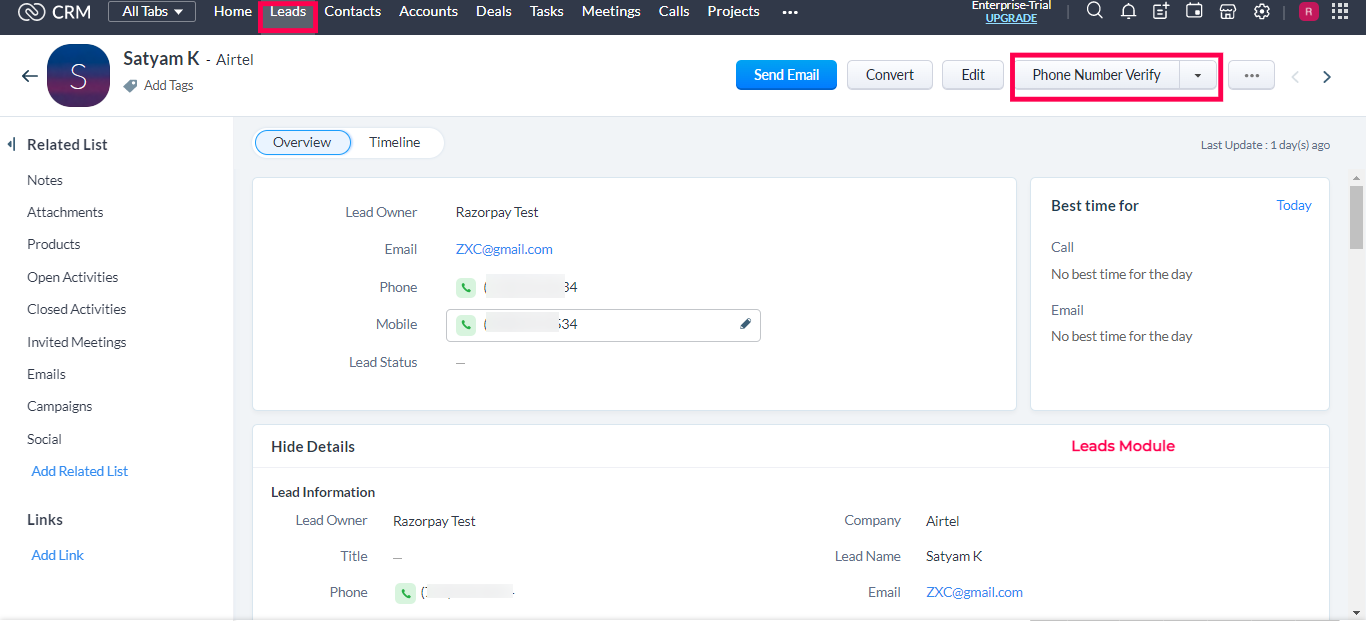The width and height of the screenshot is (1366, 621).
Task: Click the UPGRADE link
Action: [x=1011, y=18]
